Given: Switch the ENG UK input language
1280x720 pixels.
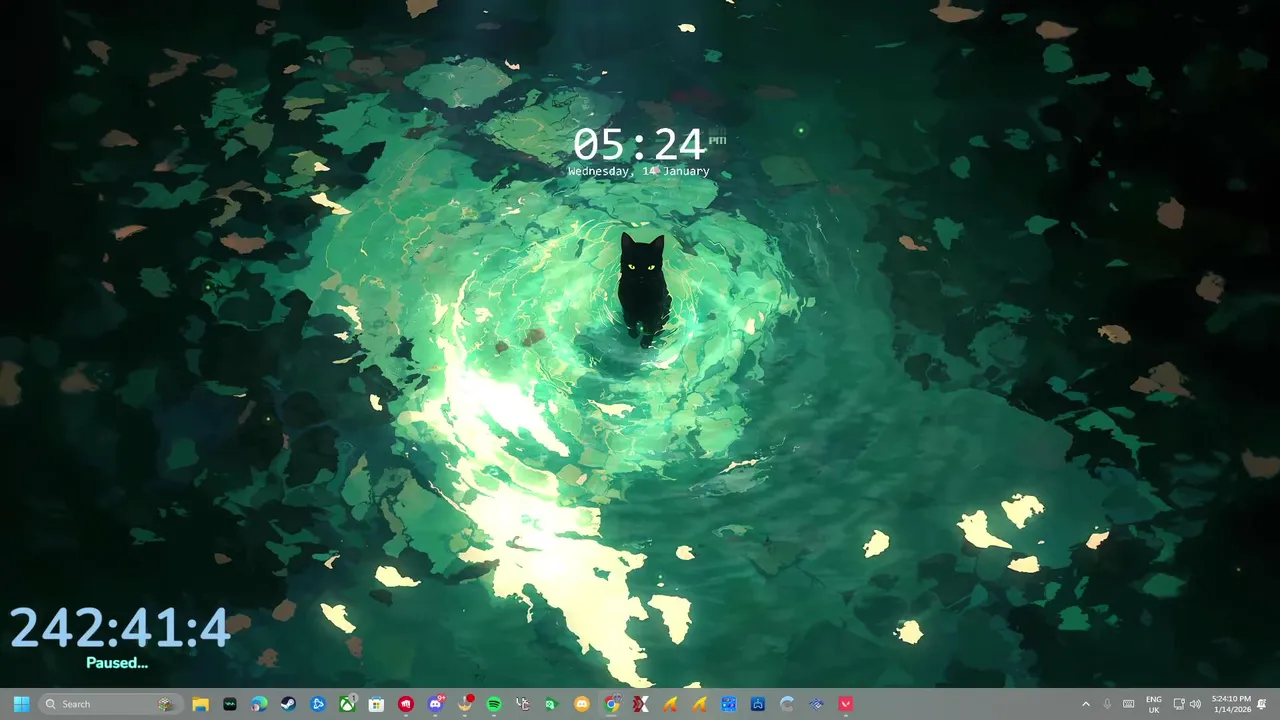Looking at the screenshot, I should pos(1154,704).
